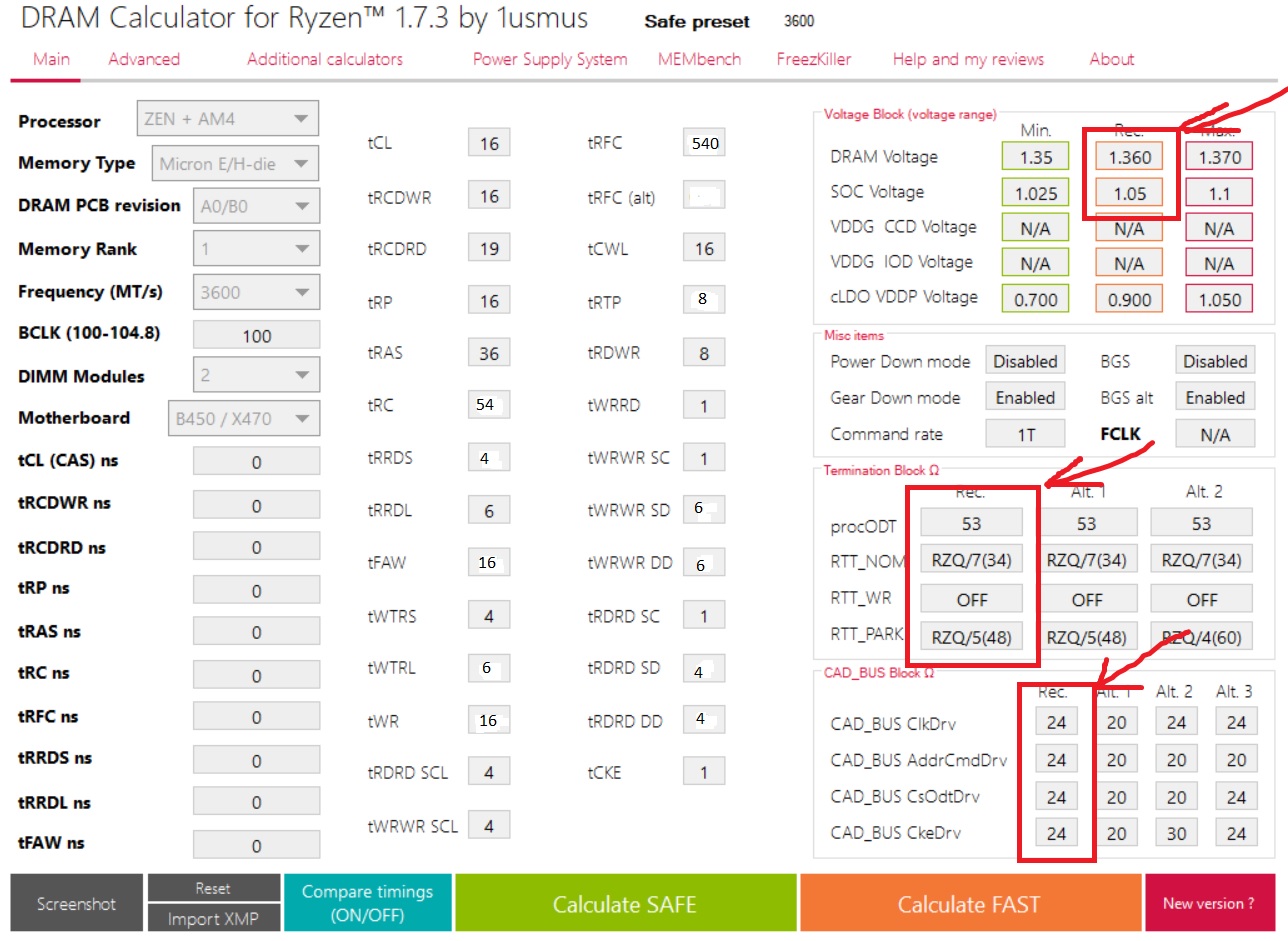The height and width of the screenshot is (941, 1288).
Task: Open the Memory Rank dropdown
Action: point(255,249)
